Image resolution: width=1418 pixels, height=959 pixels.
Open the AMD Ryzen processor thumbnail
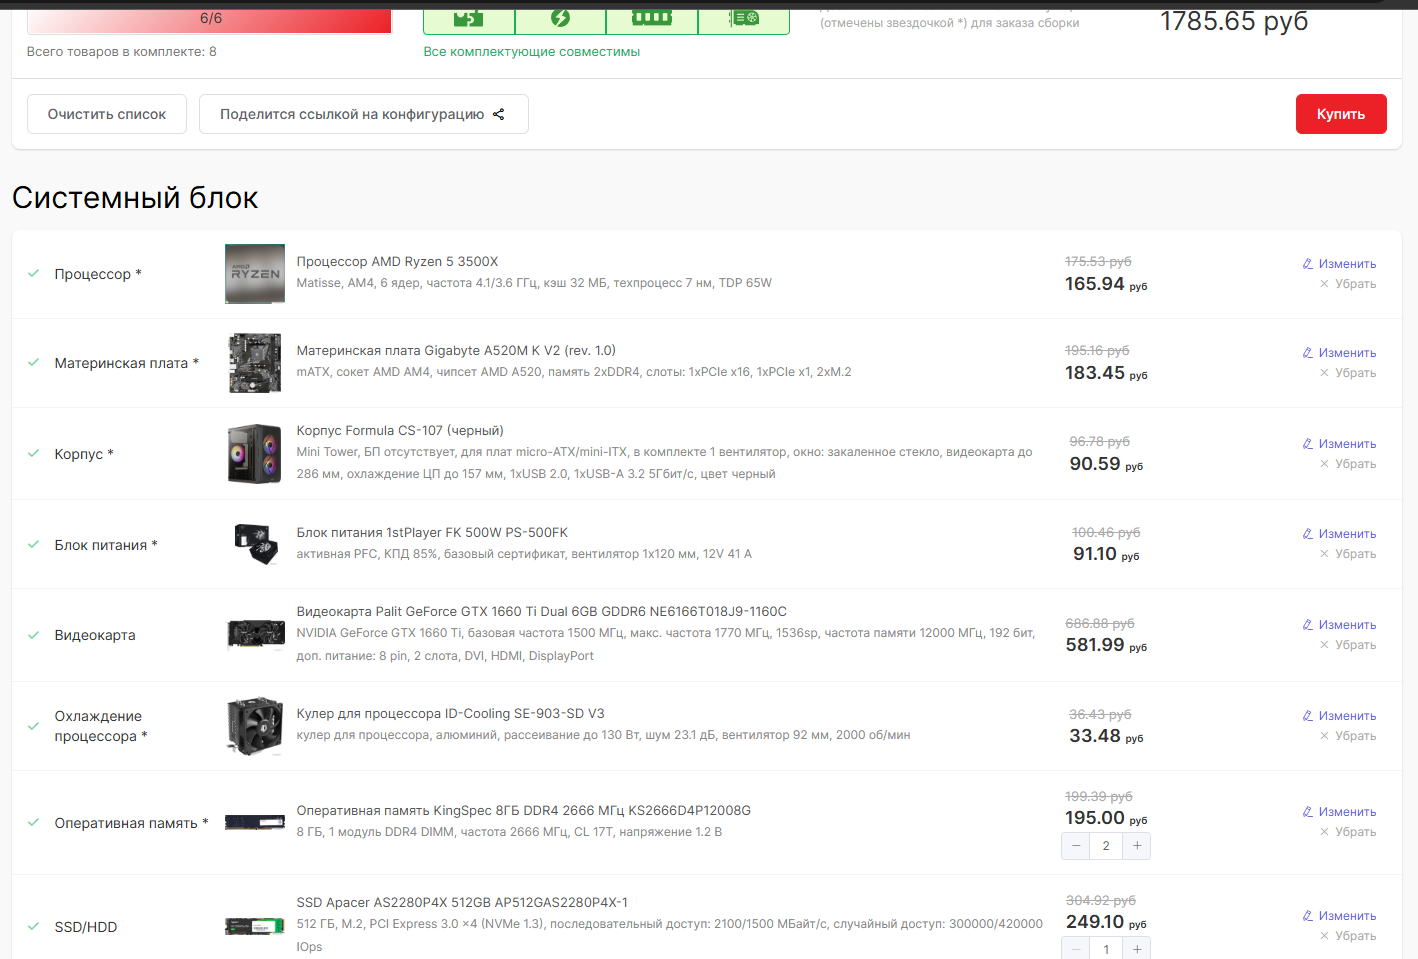pos(255,274)
